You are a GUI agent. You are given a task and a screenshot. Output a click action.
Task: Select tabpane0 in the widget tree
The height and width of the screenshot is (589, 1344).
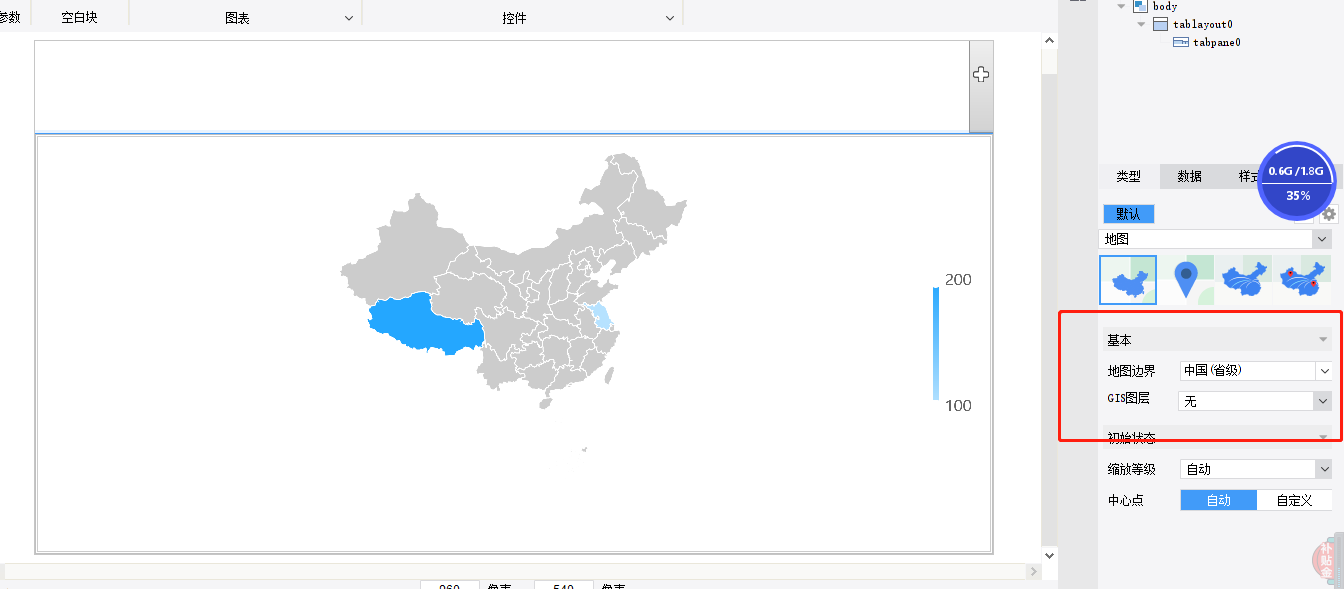point(1216,42)
